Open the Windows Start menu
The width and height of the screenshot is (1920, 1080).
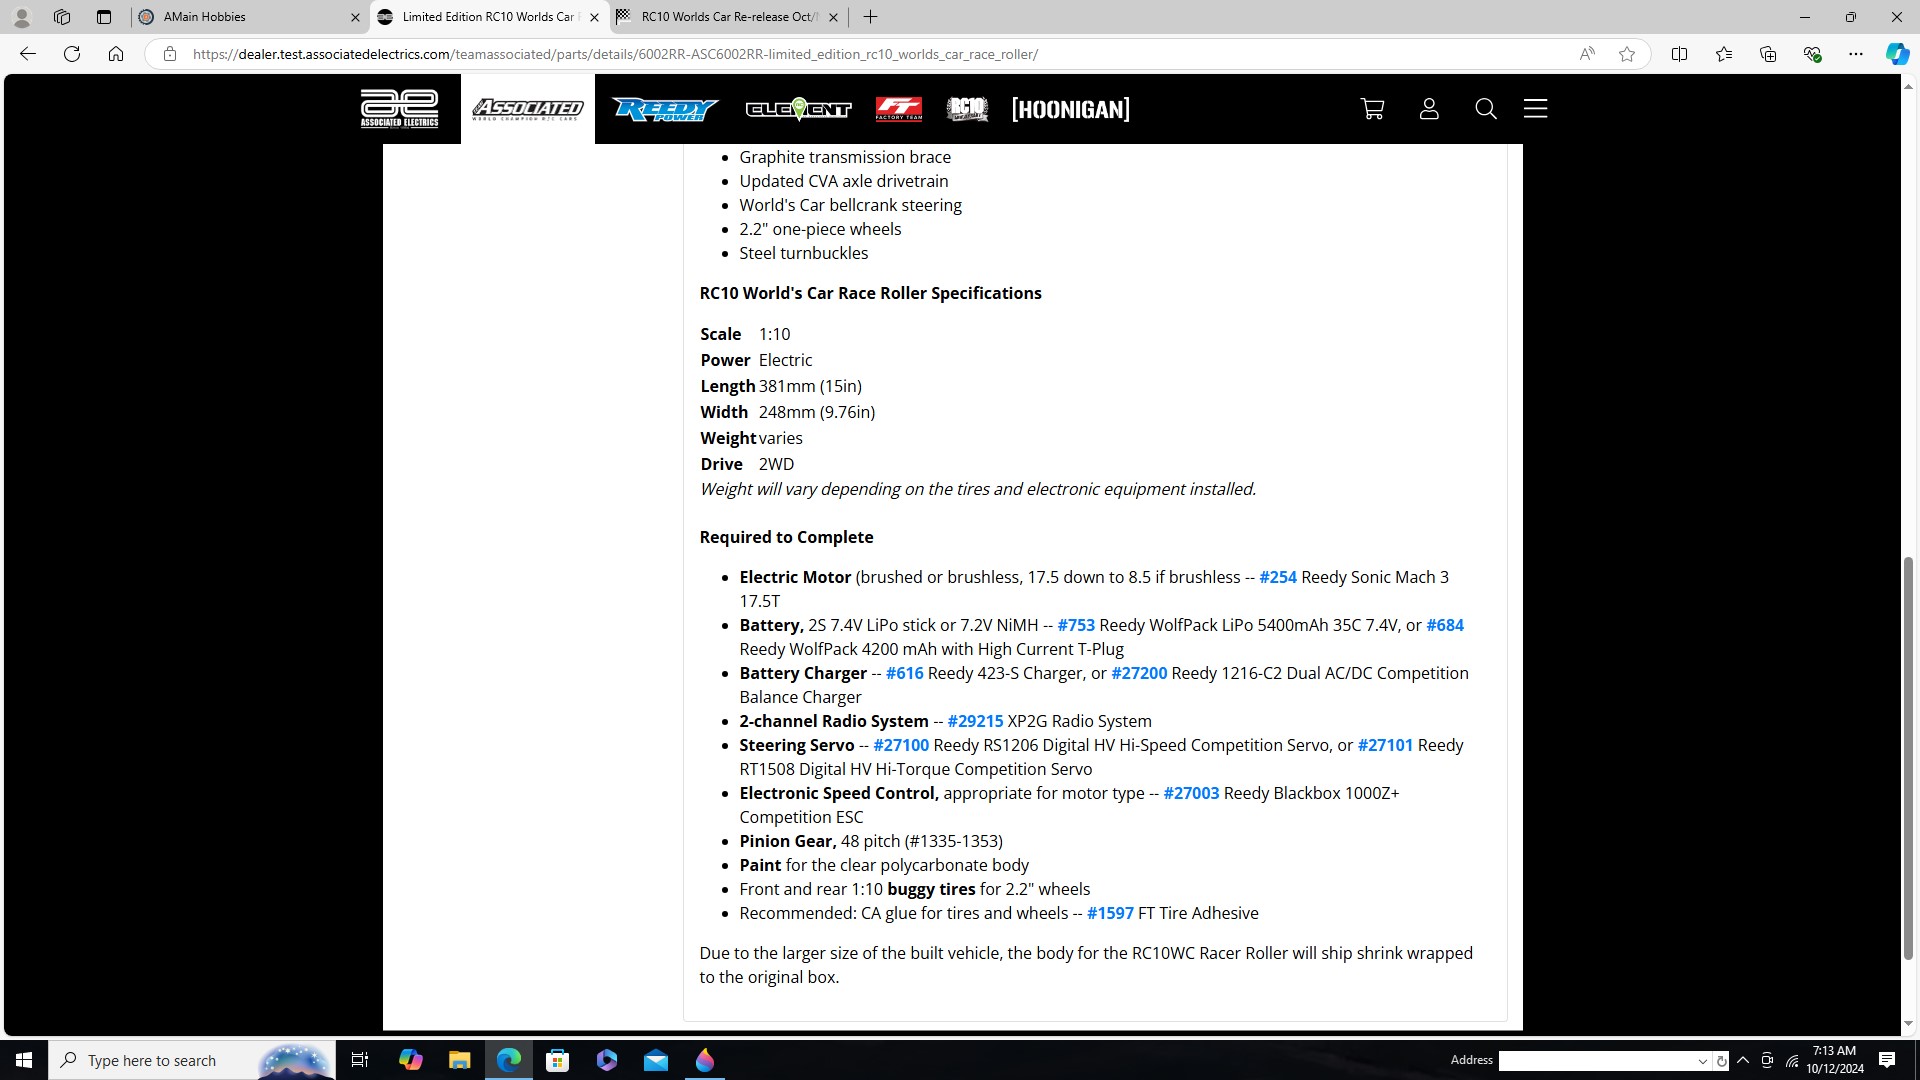(24, 1060)
